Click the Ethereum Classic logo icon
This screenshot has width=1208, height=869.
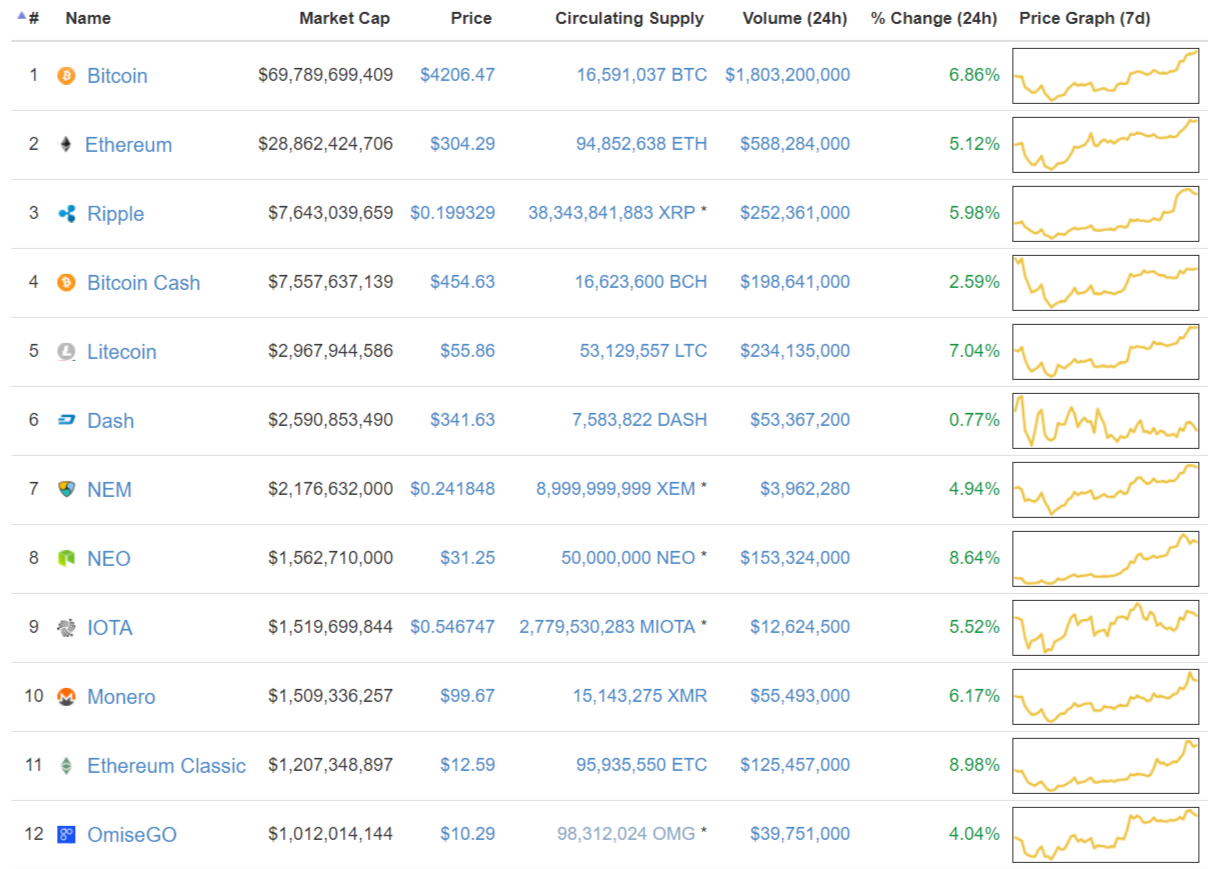point(66,765)
